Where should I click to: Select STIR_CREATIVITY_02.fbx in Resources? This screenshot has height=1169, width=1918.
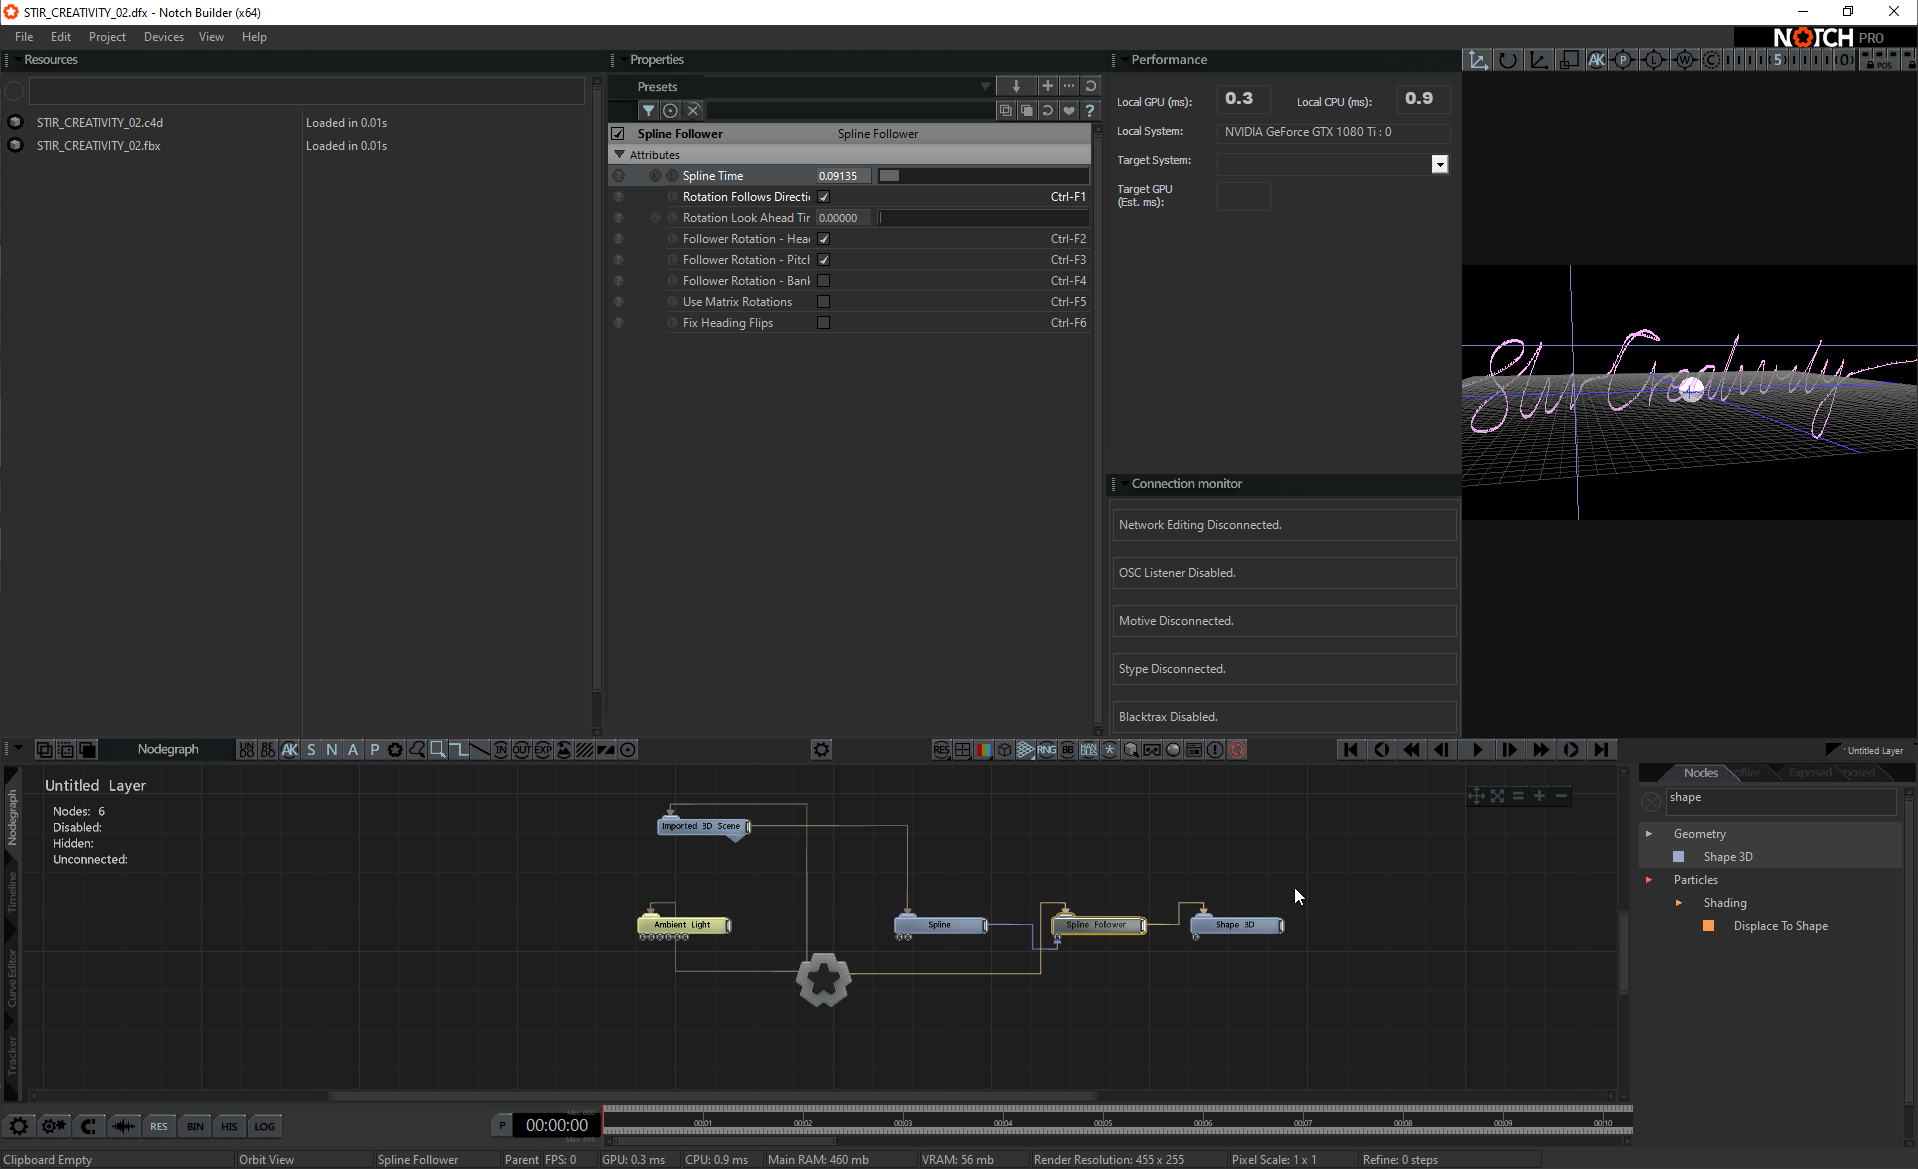pos(98,146)
